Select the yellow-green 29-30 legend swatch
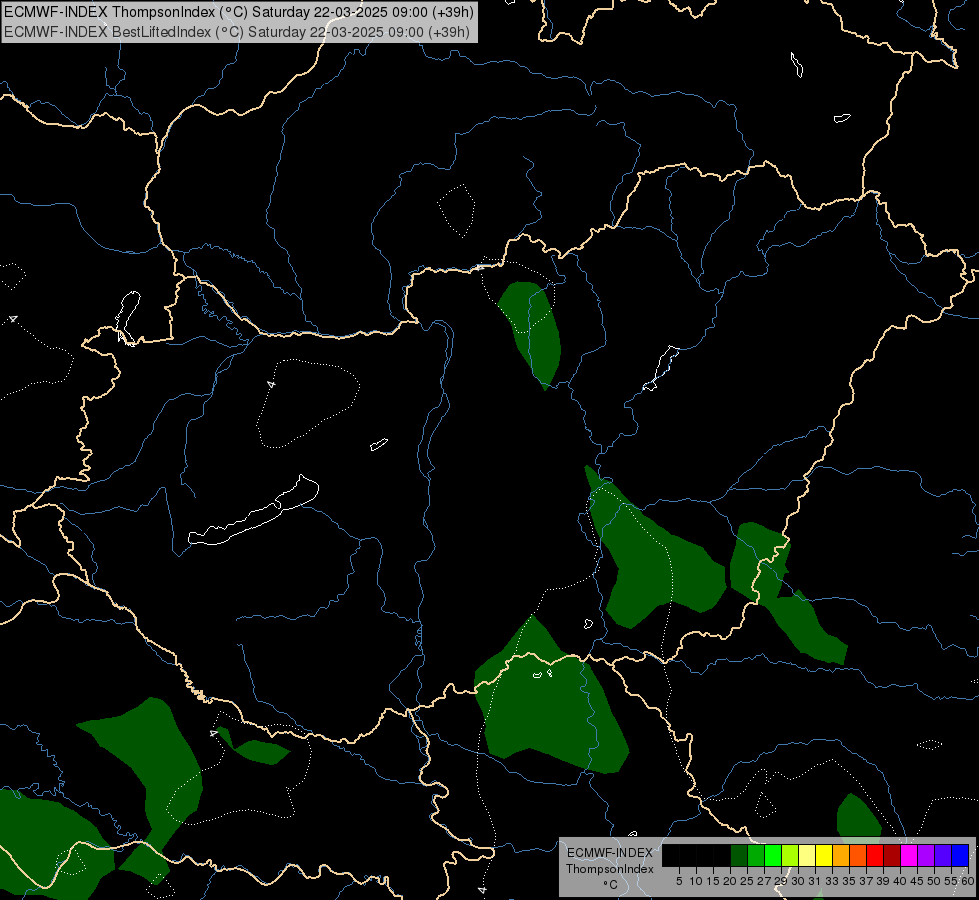979x900 pixels. click(x=790, y=855)
